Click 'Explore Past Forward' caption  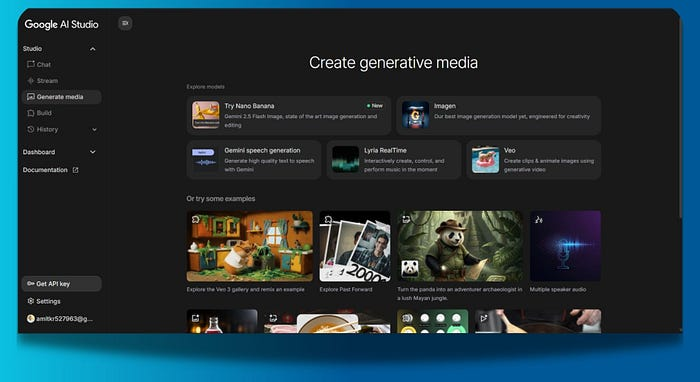346,289
